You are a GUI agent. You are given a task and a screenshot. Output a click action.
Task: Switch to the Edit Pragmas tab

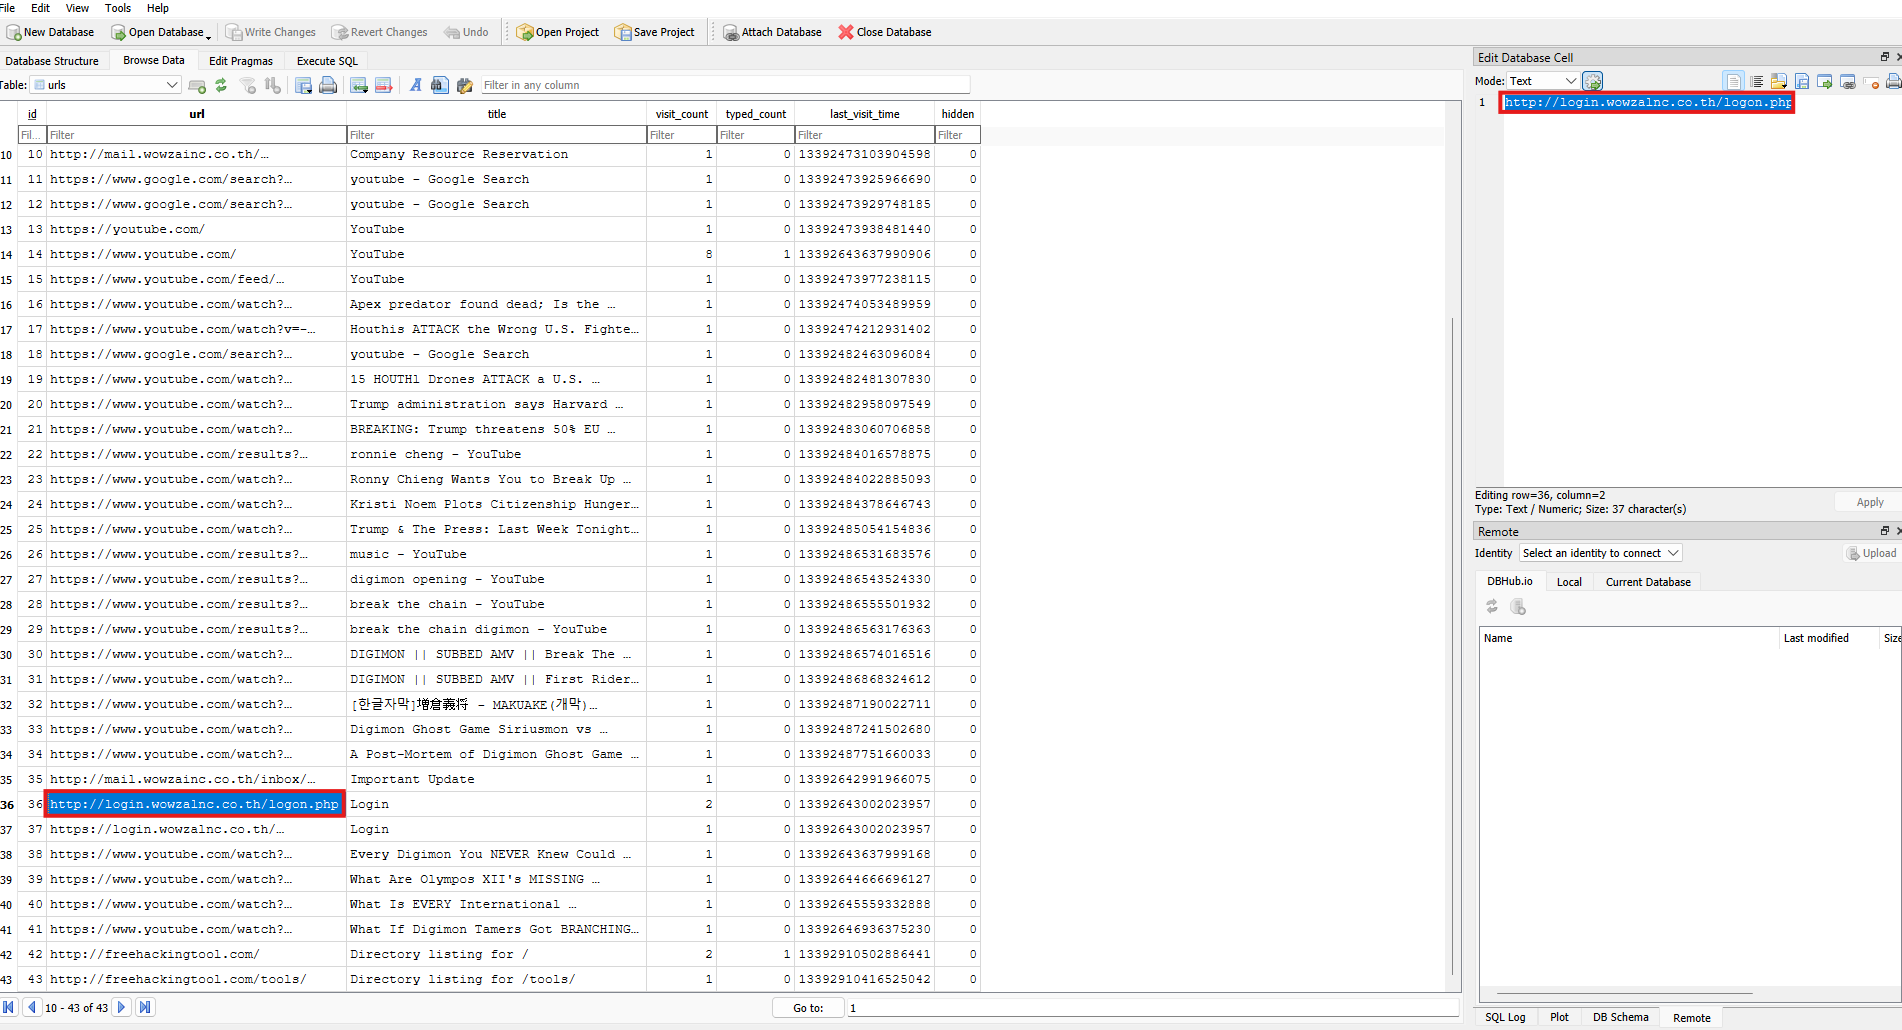click(x=241, y=61)
